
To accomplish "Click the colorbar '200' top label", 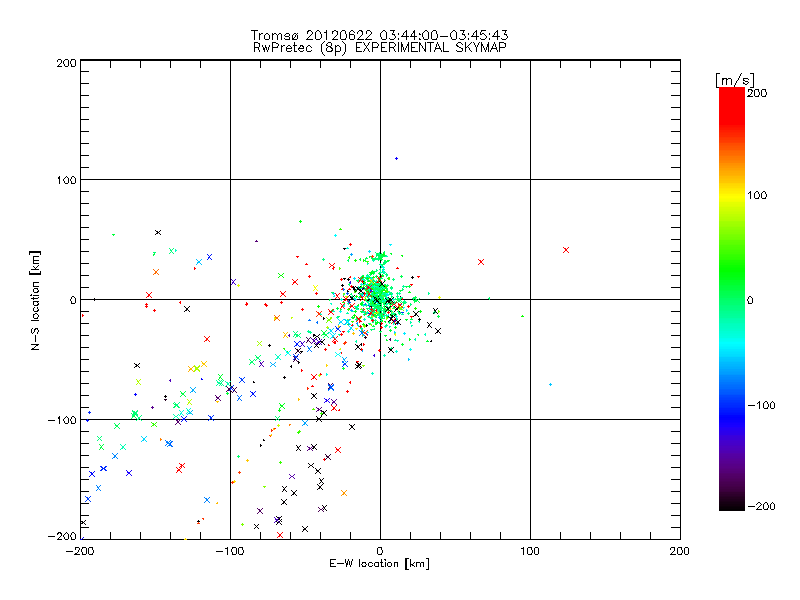I will pos(757,93).
